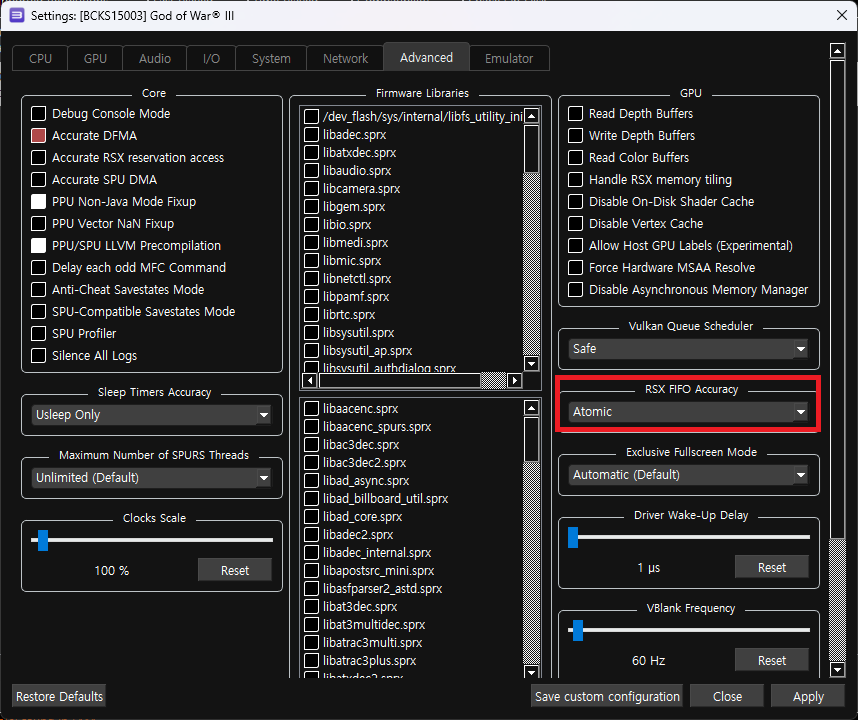Open Maximum Number of SPURS Threads dropdown

click(152, 478)
